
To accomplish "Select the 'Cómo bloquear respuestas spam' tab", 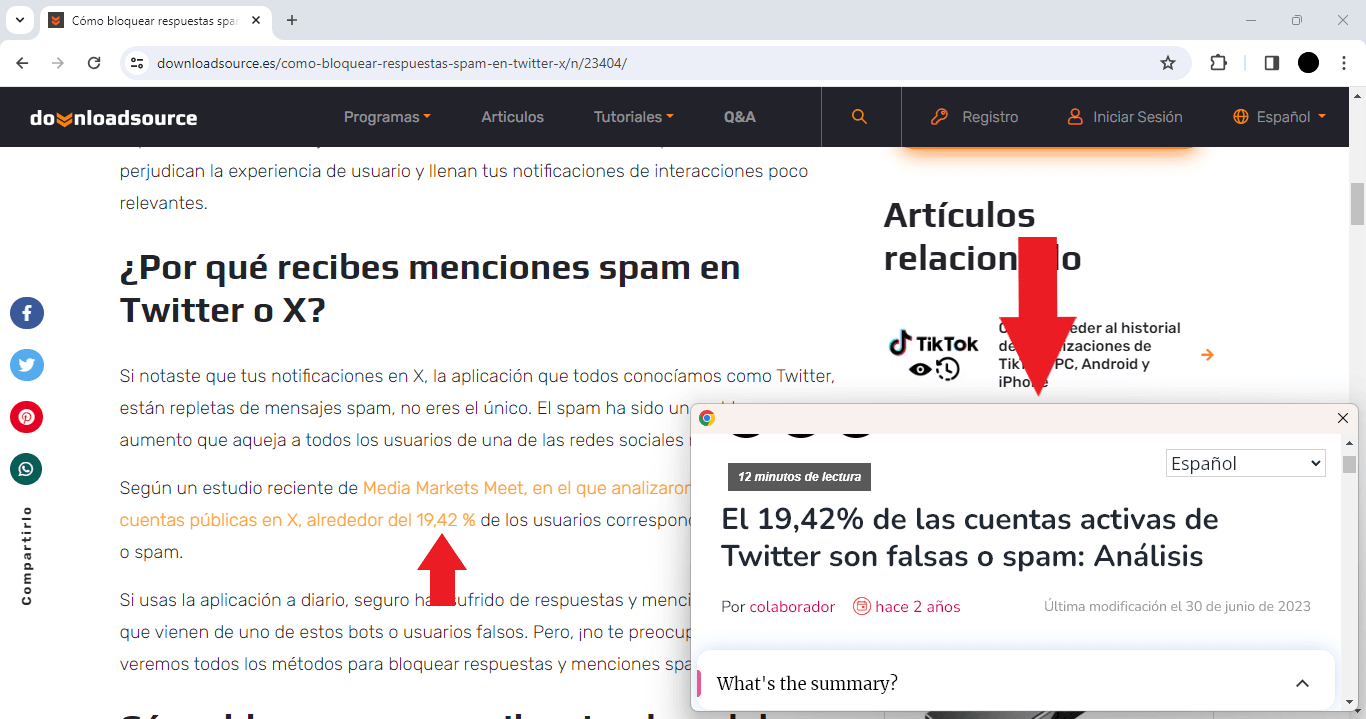I will (x=157, y=20).
